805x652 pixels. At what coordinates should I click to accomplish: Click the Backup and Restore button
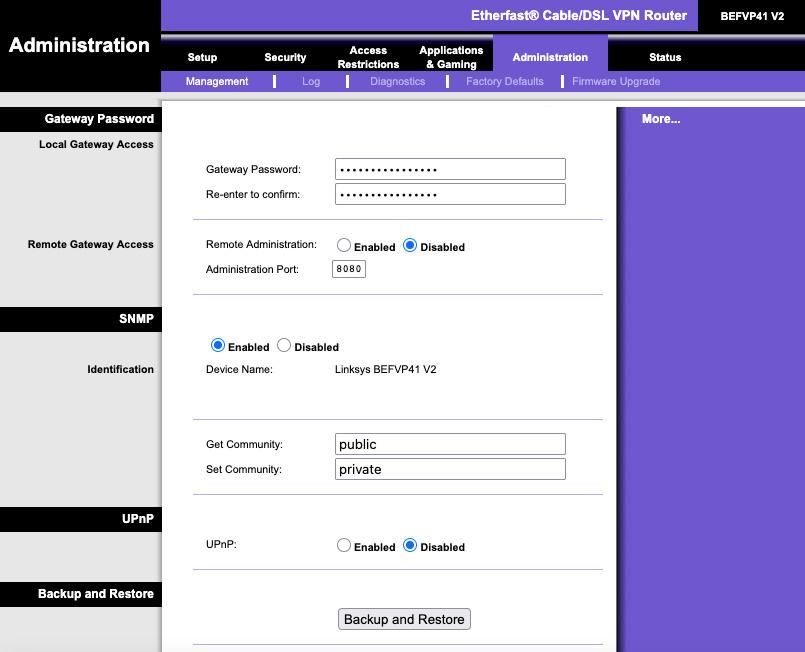pos(404,619)
